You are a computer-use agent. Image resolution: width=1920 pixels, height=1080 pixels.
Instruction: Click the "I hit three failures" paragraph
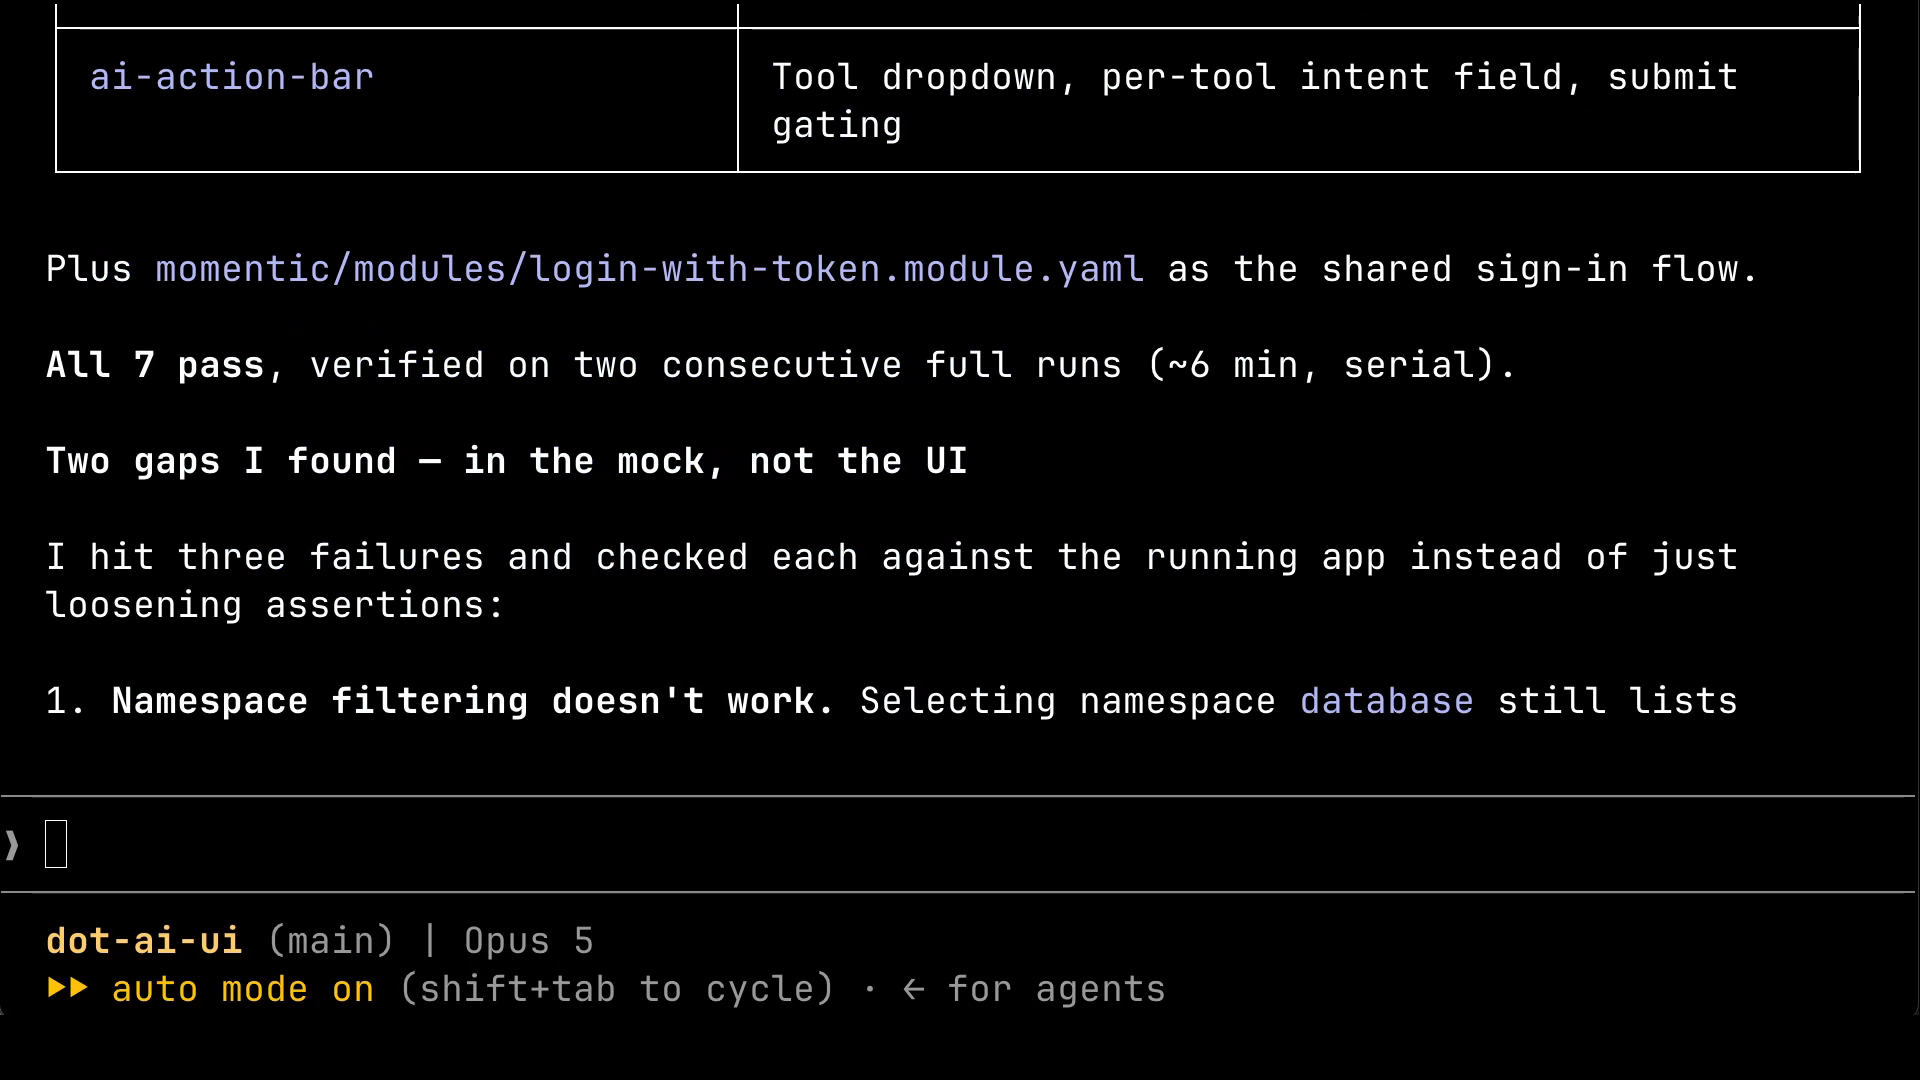892,581
